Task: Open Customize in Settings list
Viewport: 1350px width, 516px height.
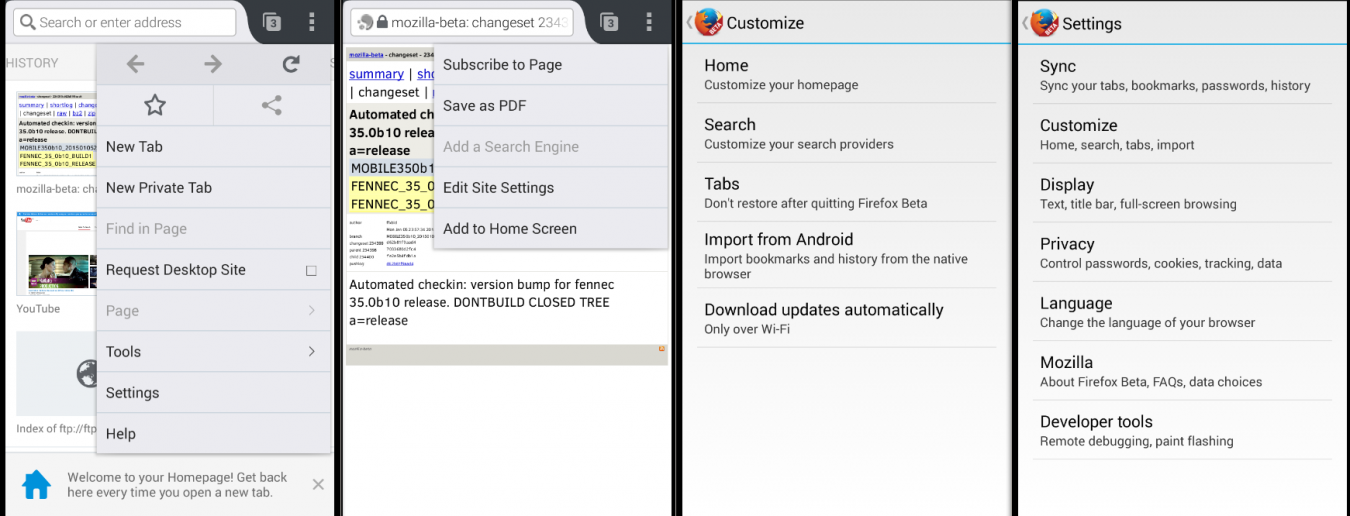Action: 1183,134
